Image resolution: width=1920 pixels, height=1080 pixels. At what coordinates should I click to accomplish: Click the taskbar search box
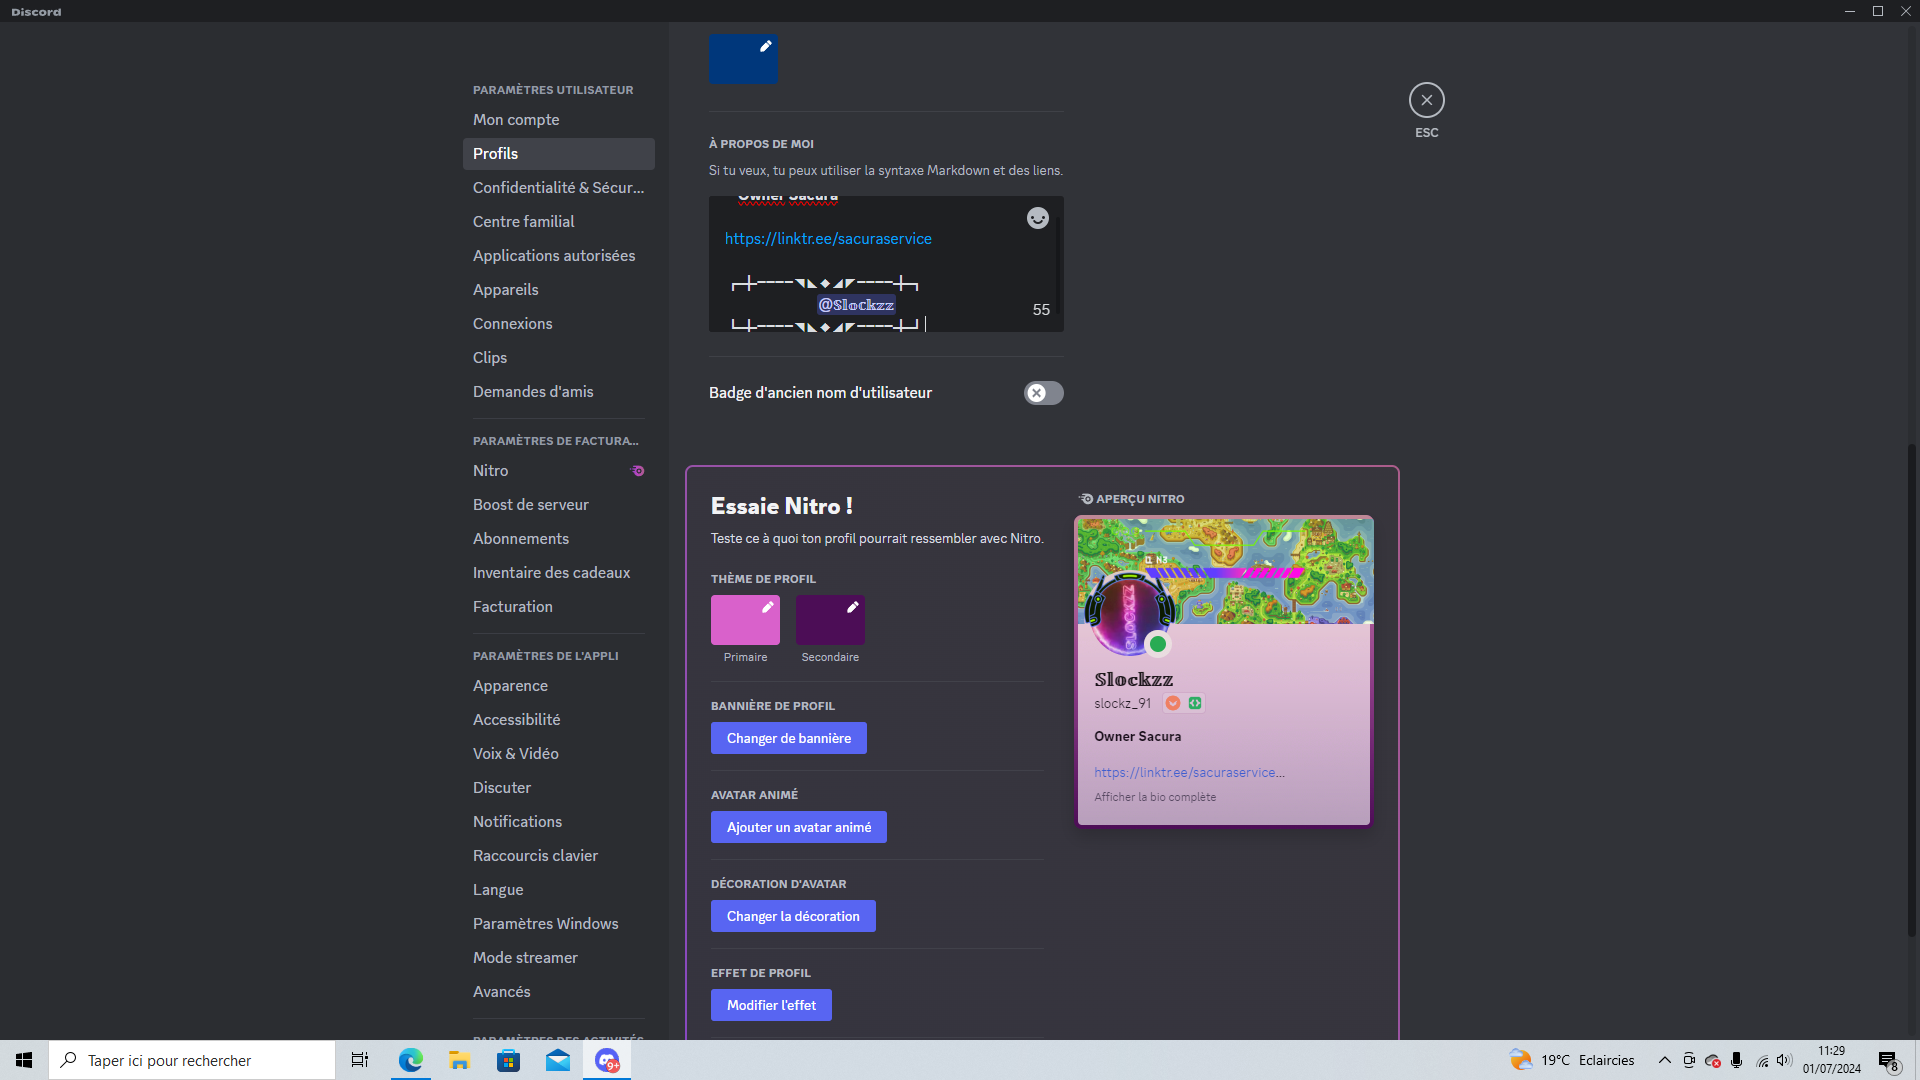[192, 1060]
